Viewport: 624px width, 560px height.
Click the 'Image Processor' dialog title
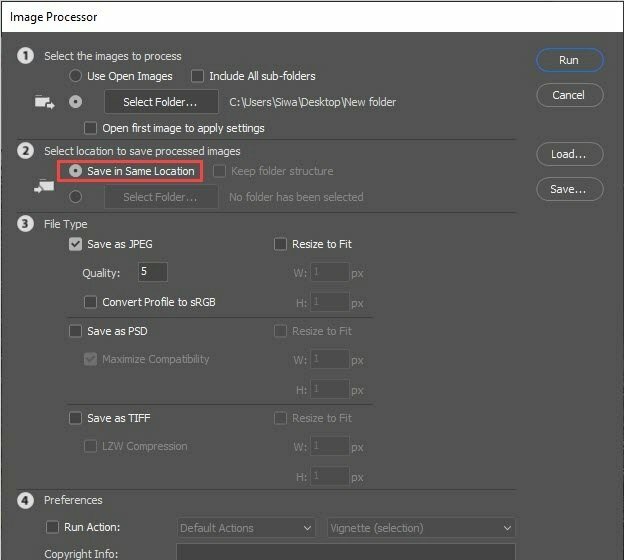coord(54,17)
